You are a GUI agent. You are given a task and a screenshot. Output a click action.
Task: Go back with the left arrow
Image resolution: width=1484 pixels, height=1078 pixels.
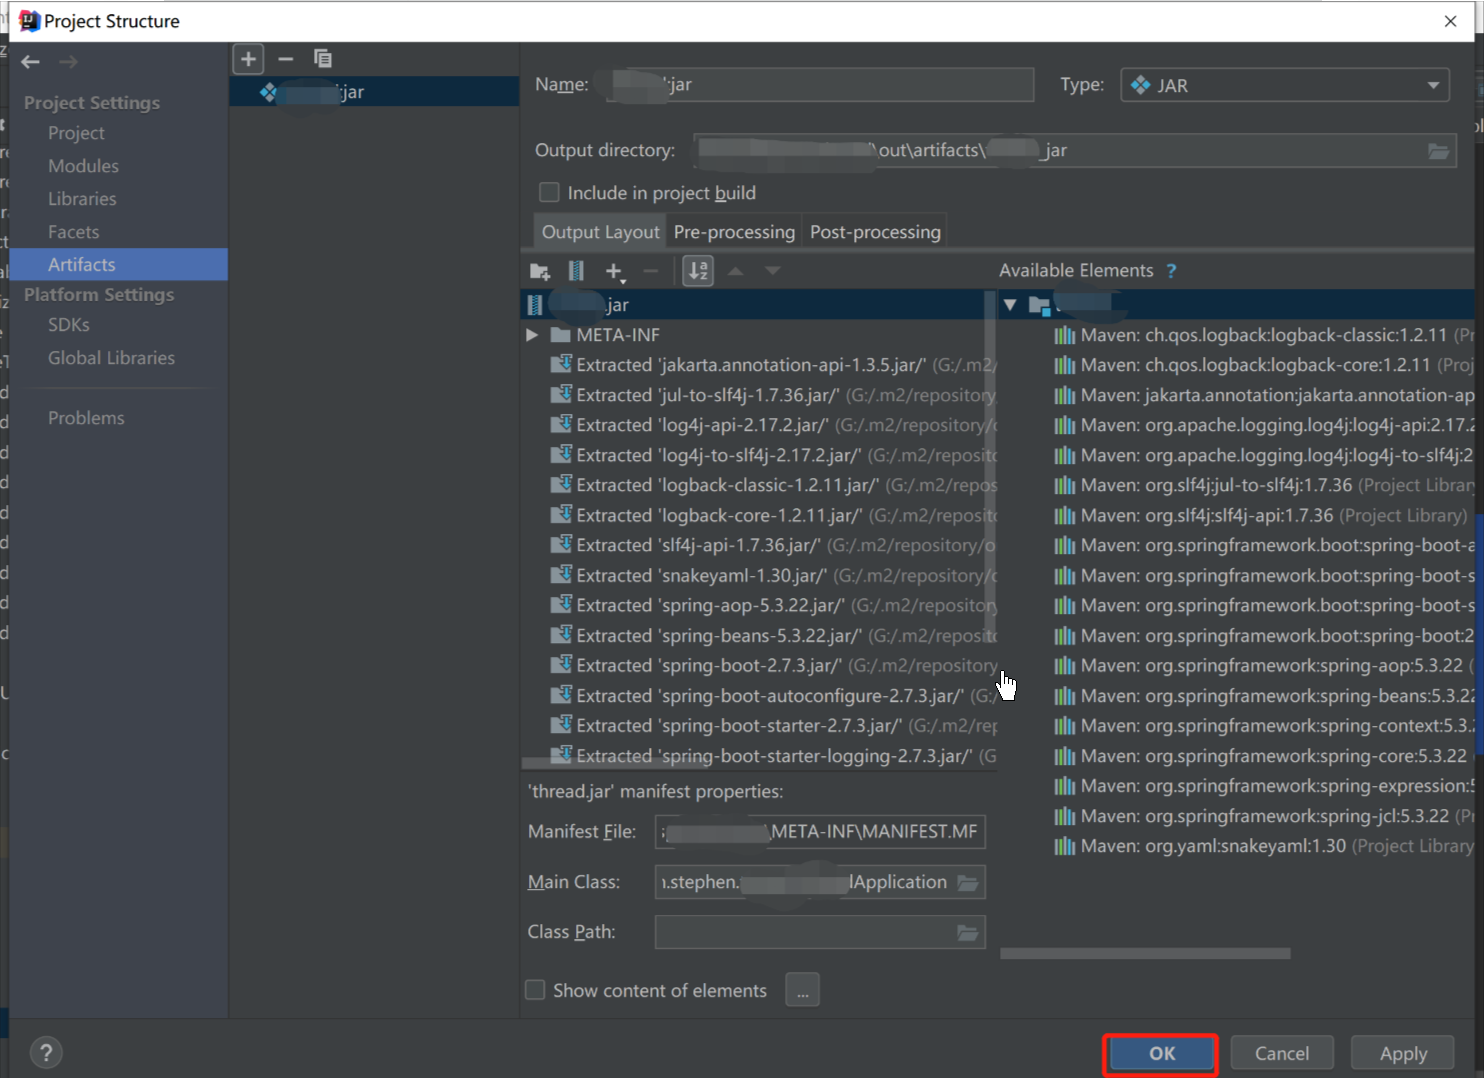tap(31, 62)
